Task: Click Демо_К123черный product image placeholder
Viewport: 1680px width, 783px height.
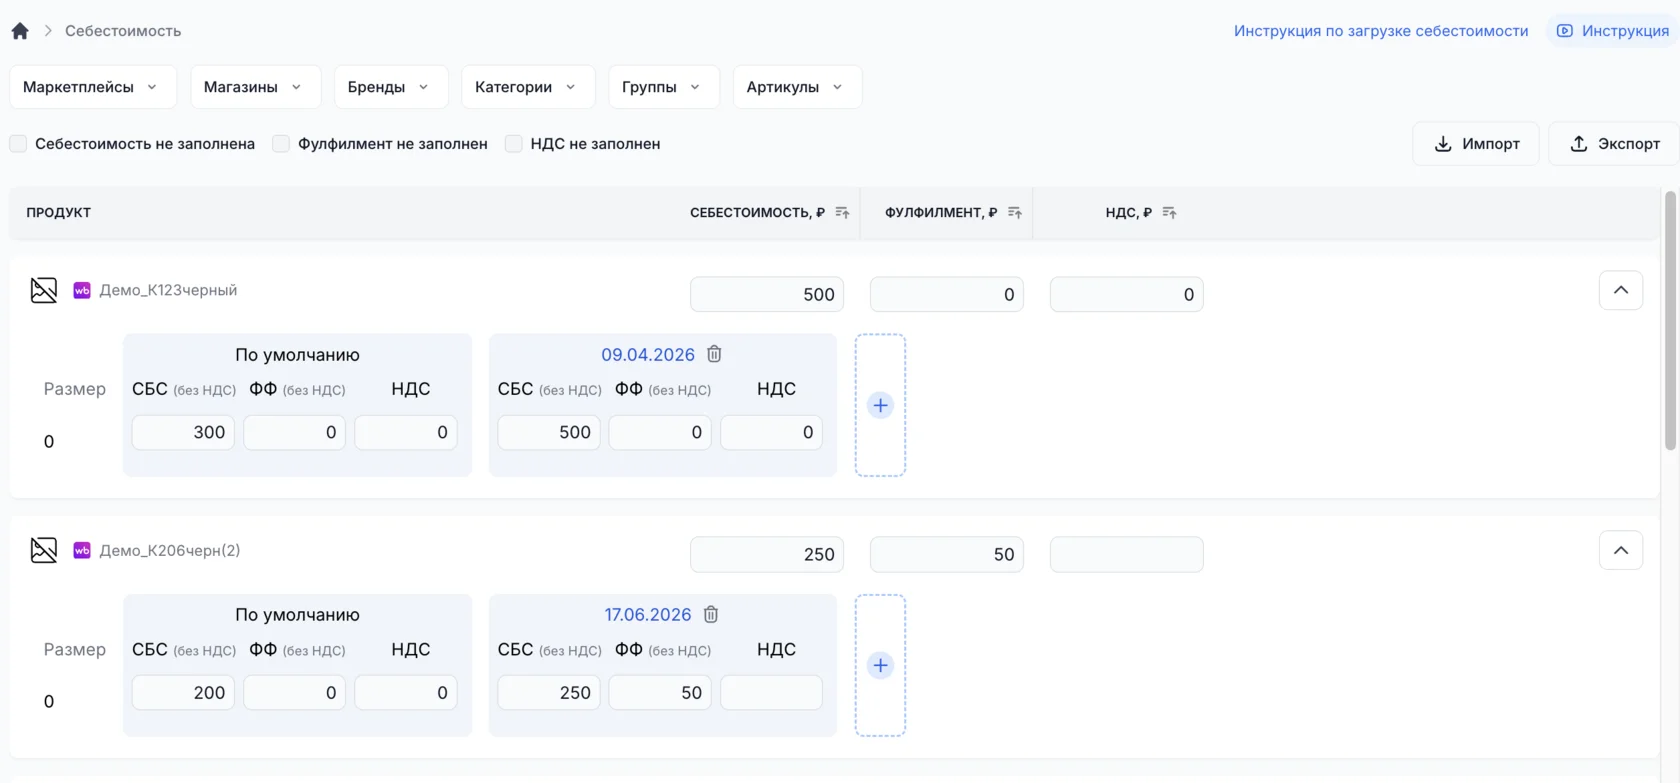Action: click(44, 290)
